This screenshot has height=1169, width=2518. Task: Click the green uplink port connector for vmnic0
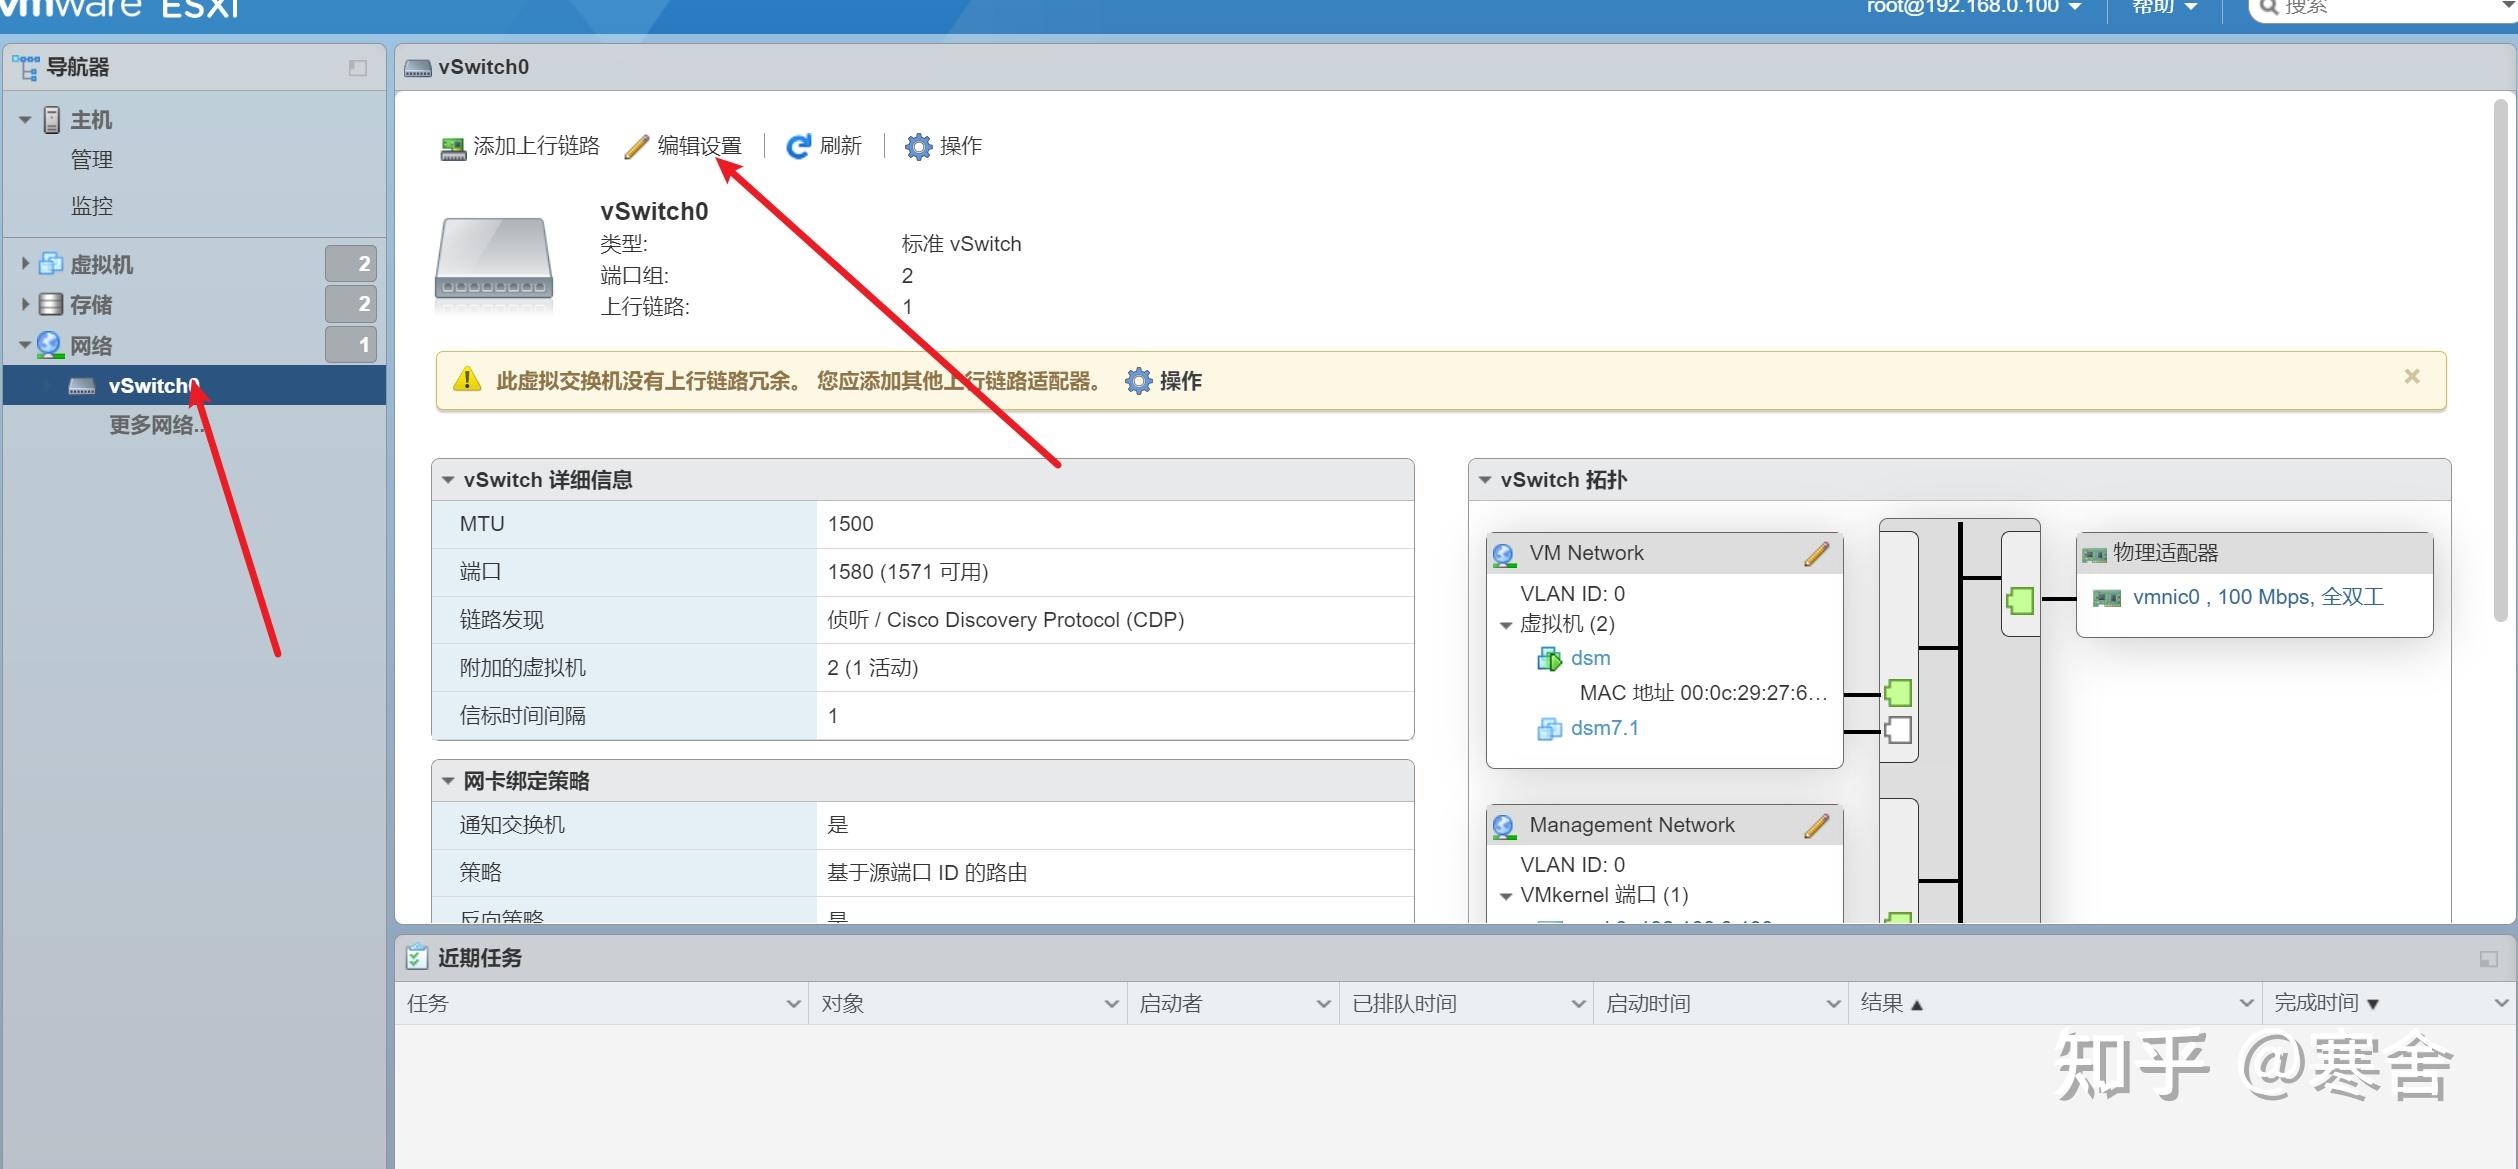click(x=2020, y=600)
